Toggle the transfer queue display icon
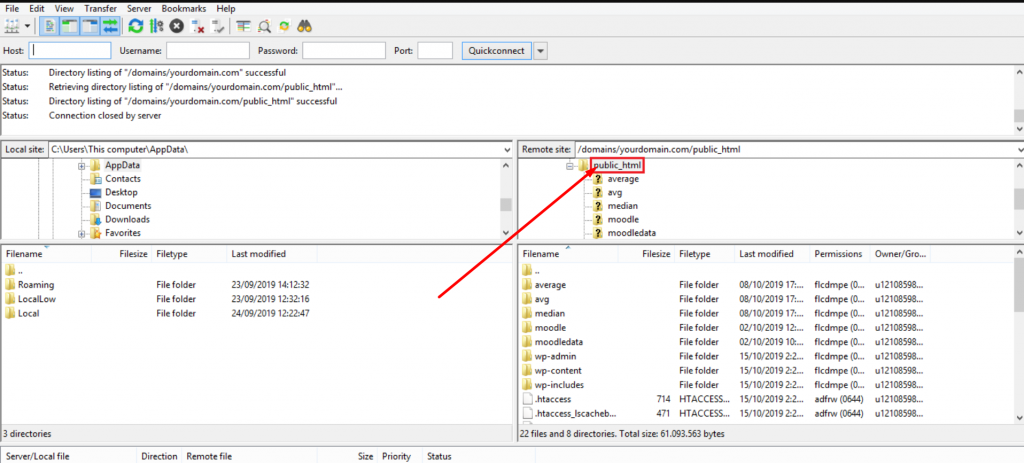 109,26
